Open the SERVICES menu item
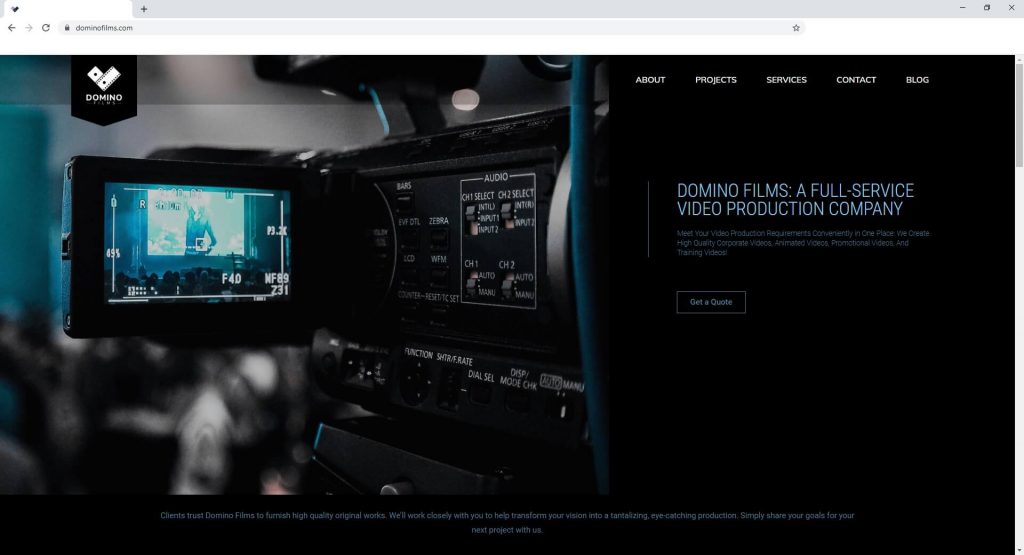 [x=786, y=80]
